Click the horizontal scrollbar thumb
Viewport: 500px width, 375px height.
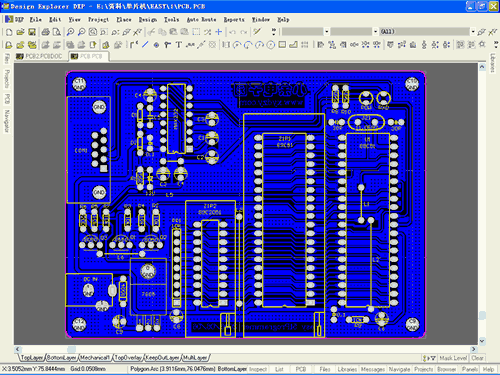pyautogui.click(x=71, y=349)
